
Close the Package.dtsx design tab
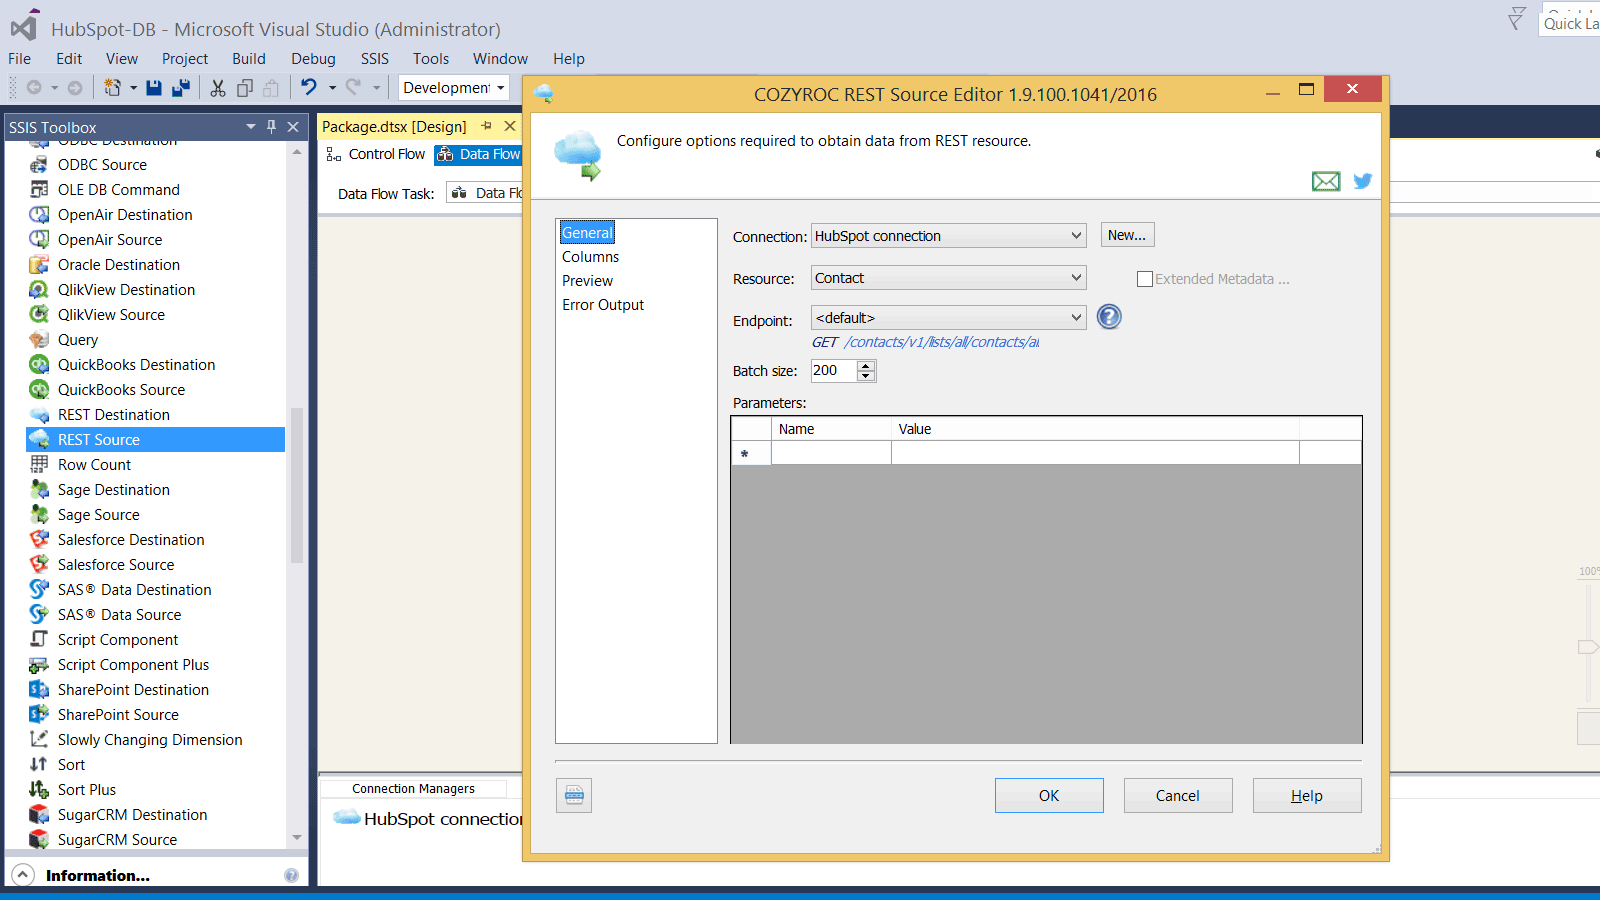pyautogui.click(x=510, y=126)
